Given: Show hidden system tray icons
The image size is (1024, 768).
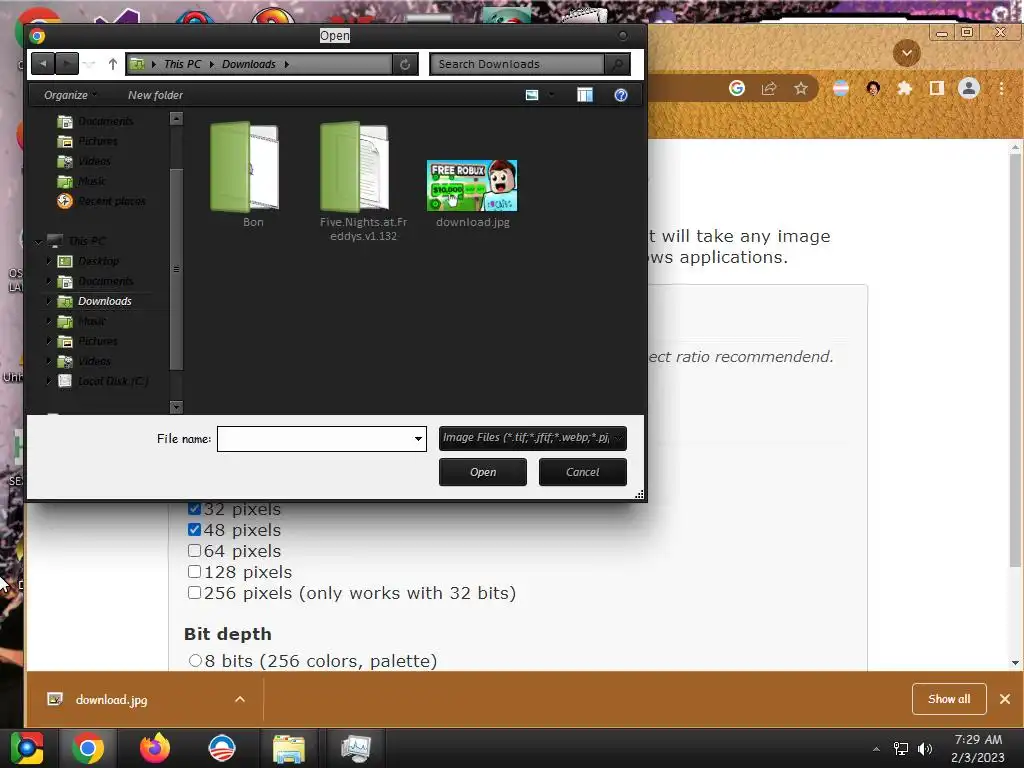Looking at the screenshot, I should tap(876, 749).
